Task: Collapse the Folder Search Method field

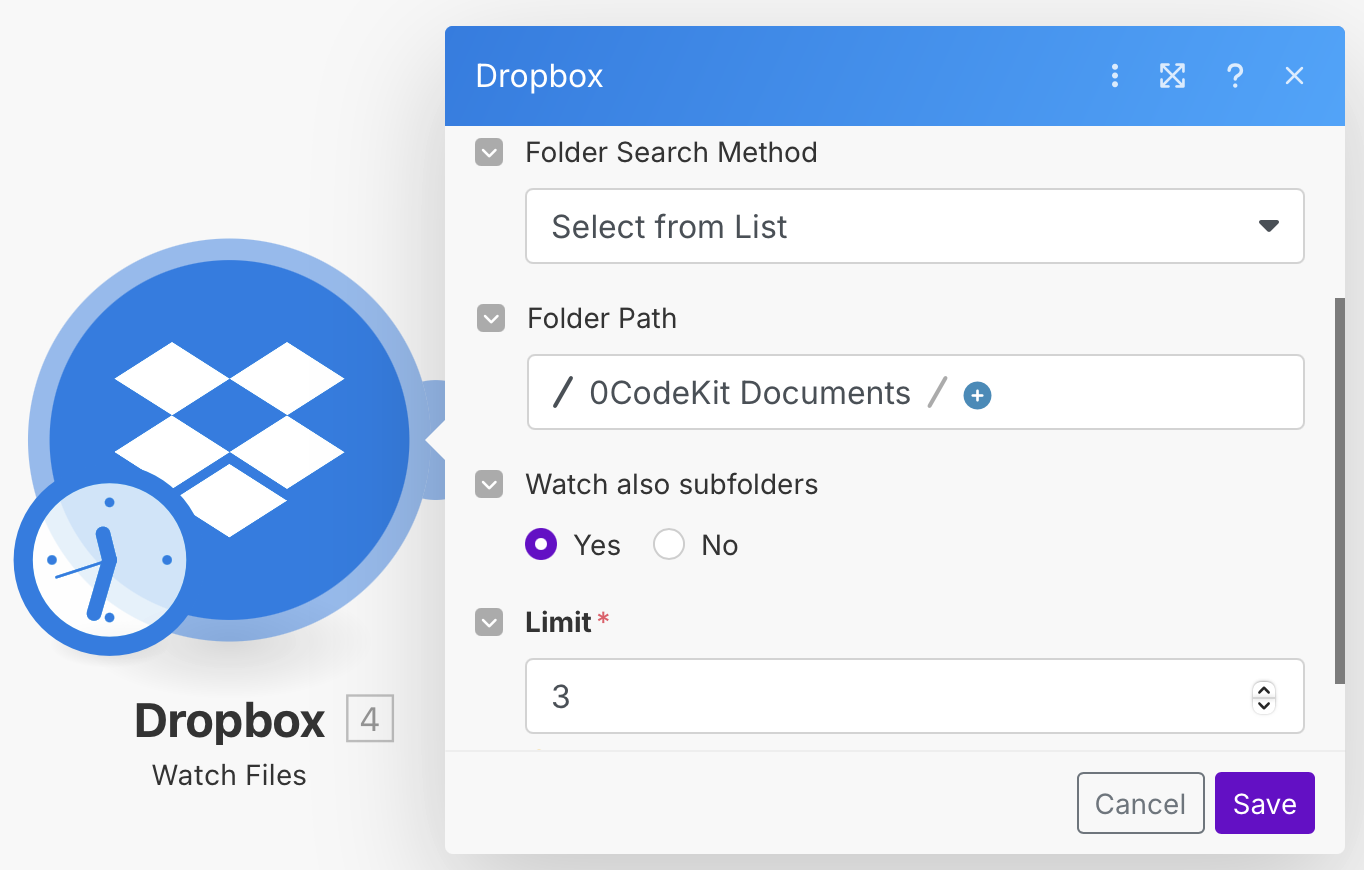Action: click(489, 153)
